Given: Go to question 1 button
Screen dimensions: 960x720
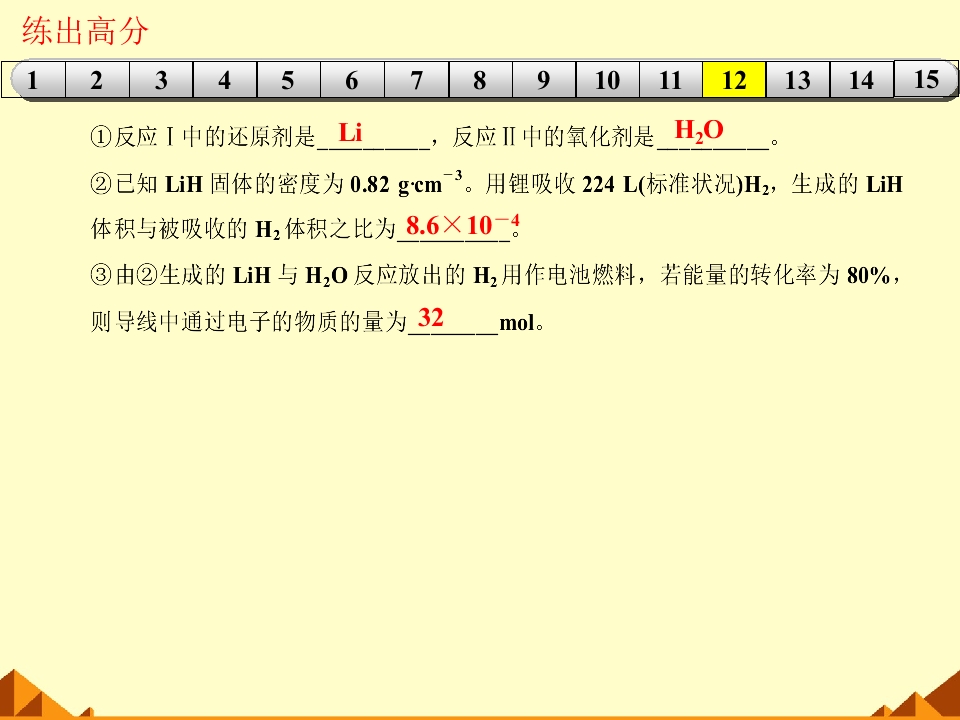Looking at the screenshot, I should pyautogui.click(x=33, y=80).
